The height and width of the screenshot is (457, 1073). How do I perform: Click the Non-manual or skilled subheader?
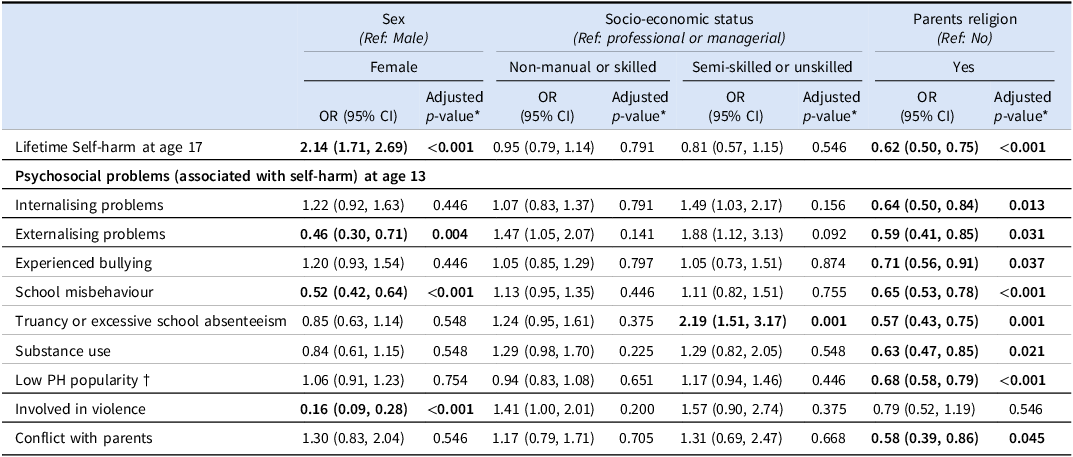(x=582, y=67)
